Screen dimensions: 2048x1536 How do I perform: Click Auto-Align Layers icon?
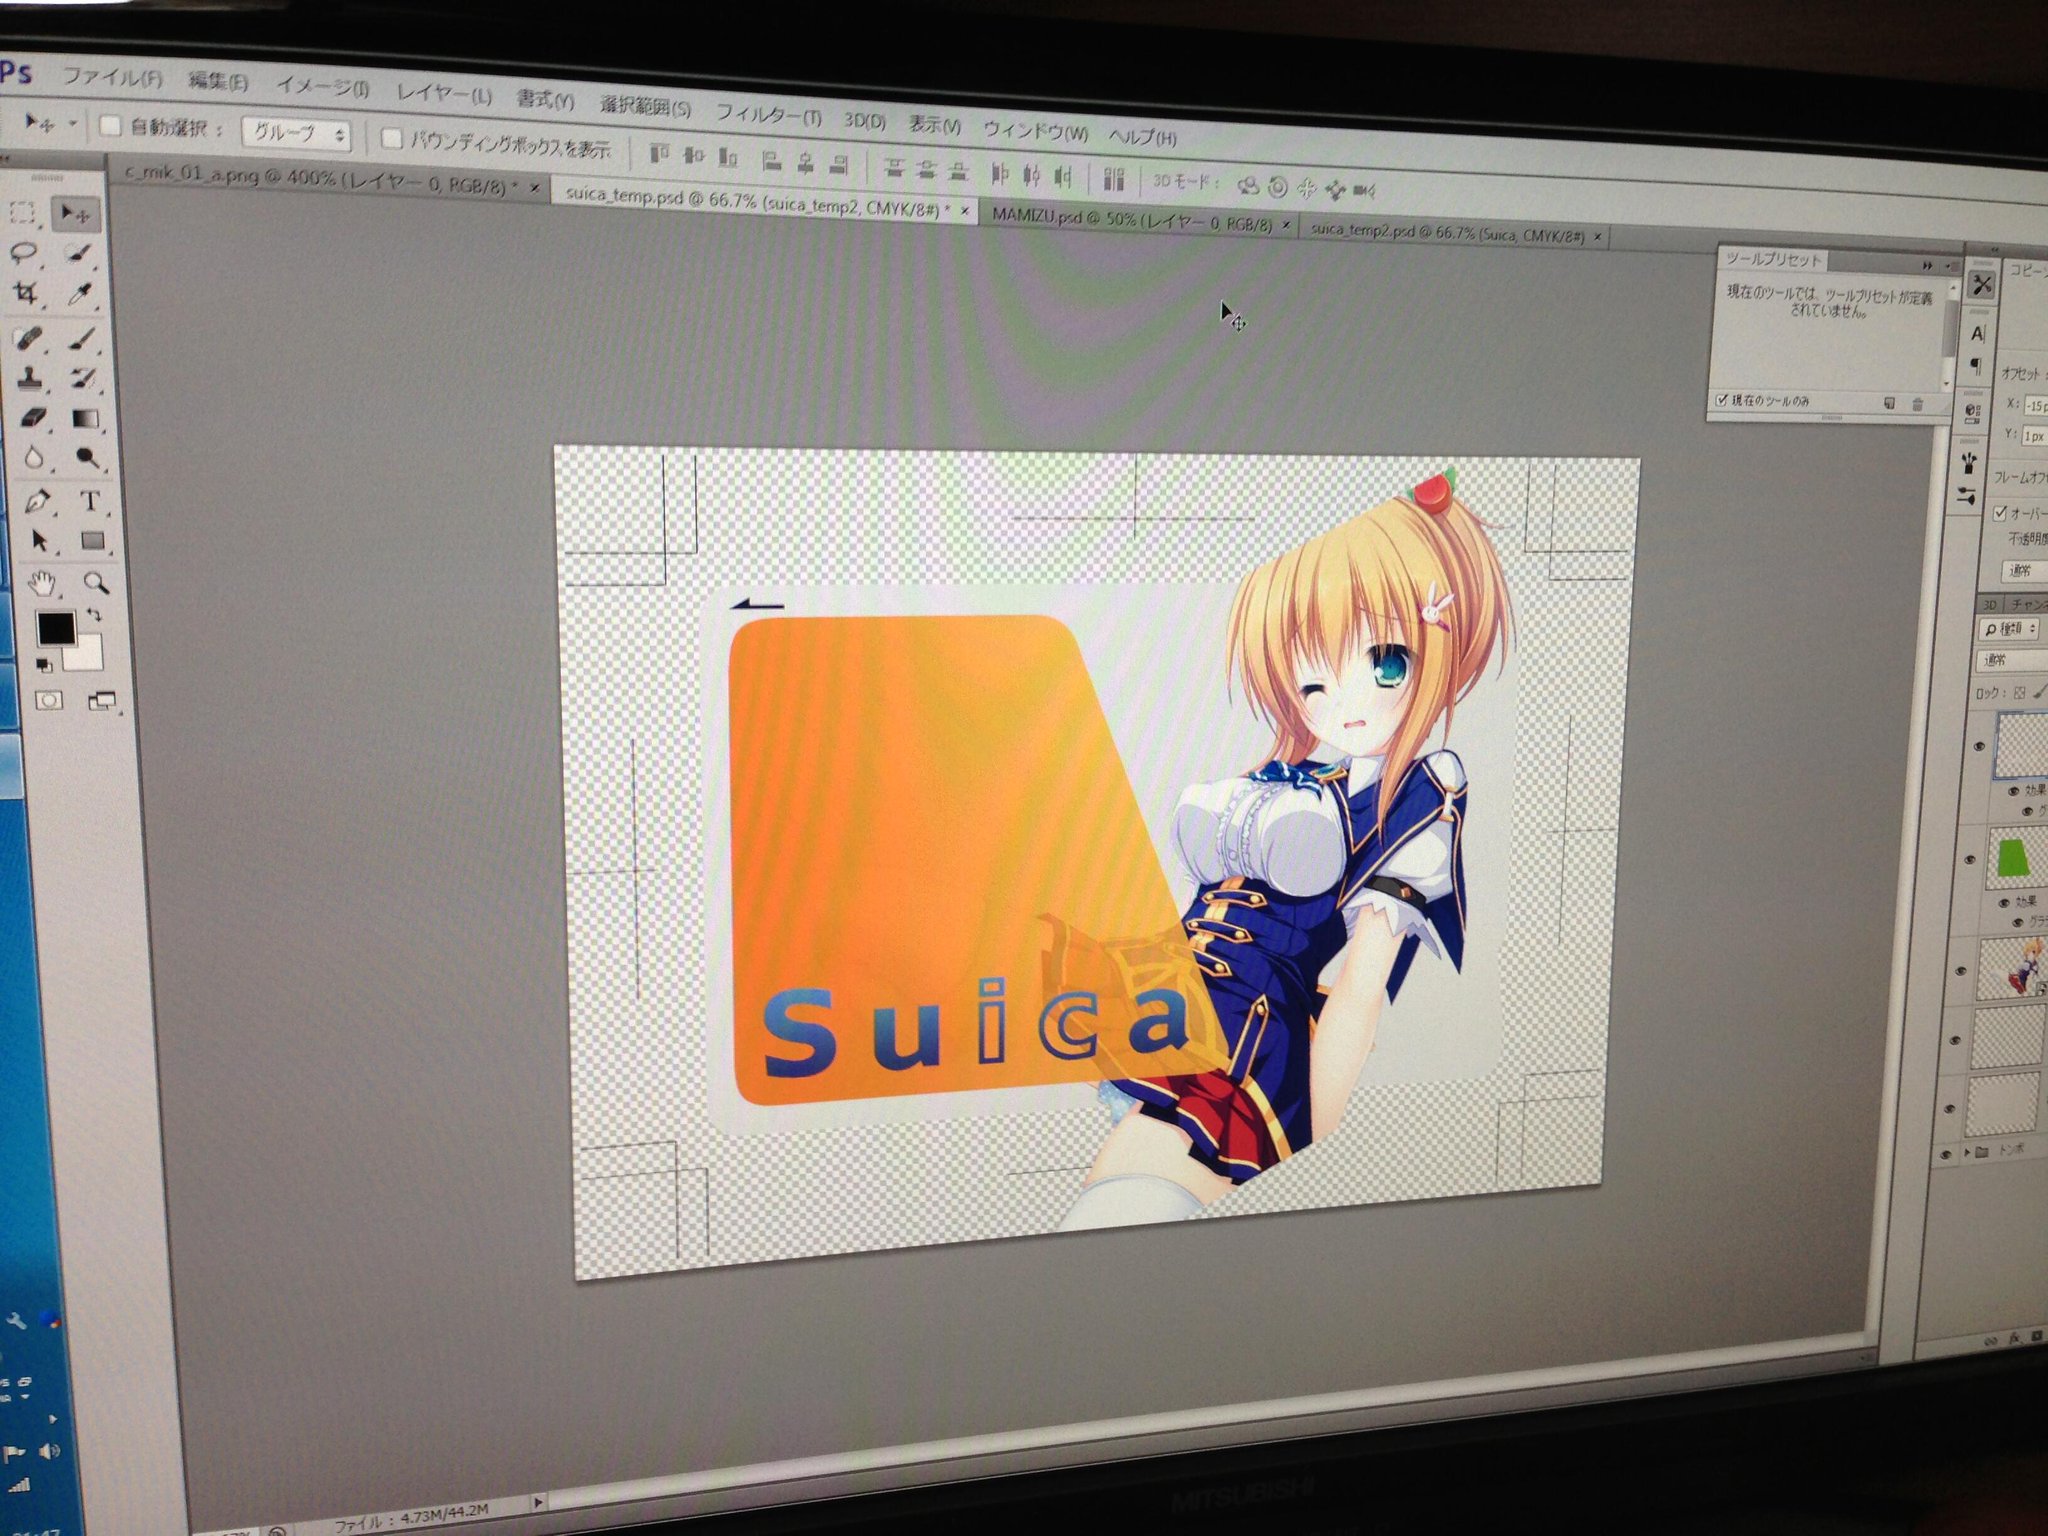(x=1113, y=178)
